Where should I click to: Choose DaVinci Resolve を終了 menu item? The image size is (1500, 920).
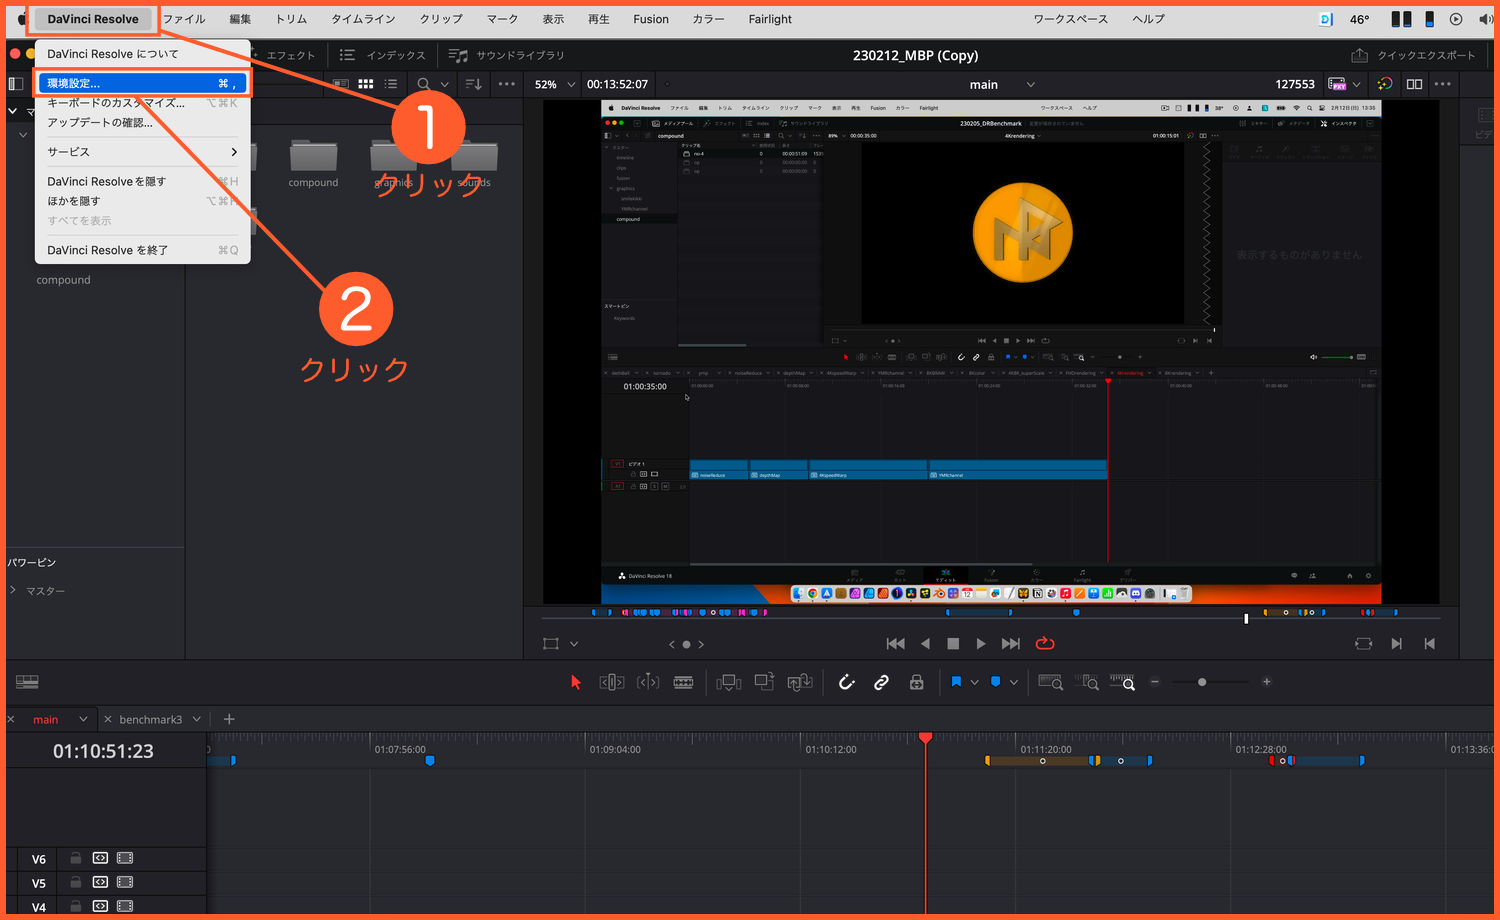142,250
